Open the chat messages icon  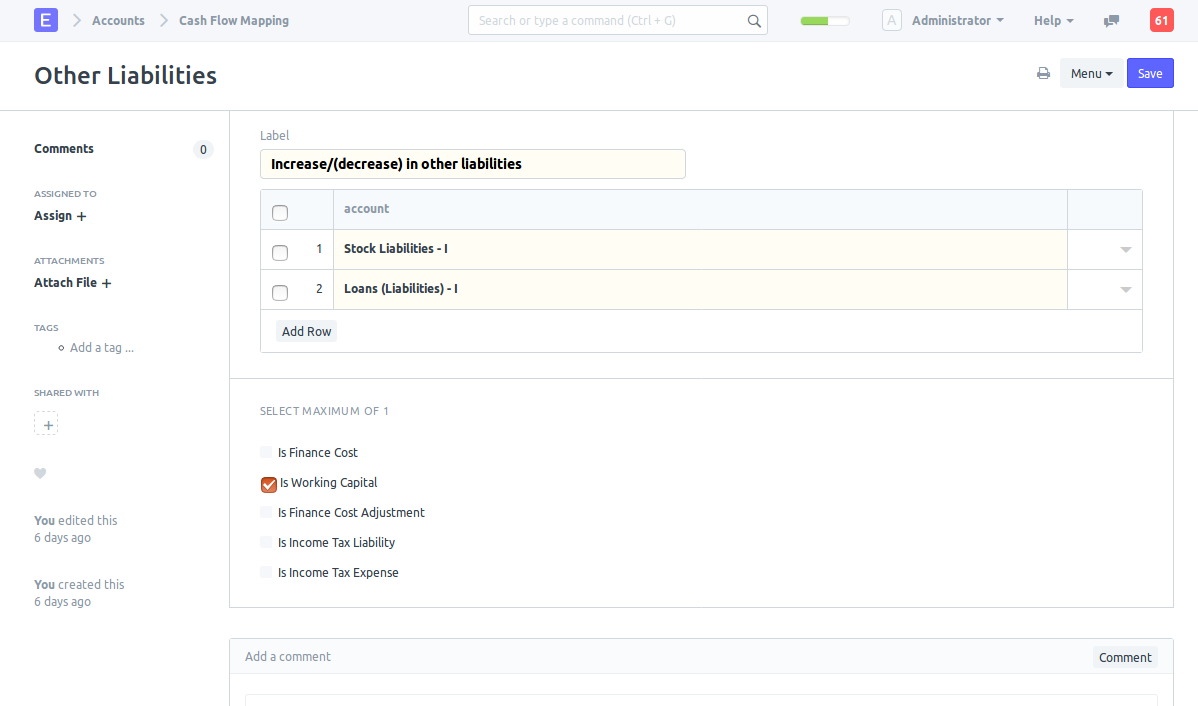(1111, 21)
